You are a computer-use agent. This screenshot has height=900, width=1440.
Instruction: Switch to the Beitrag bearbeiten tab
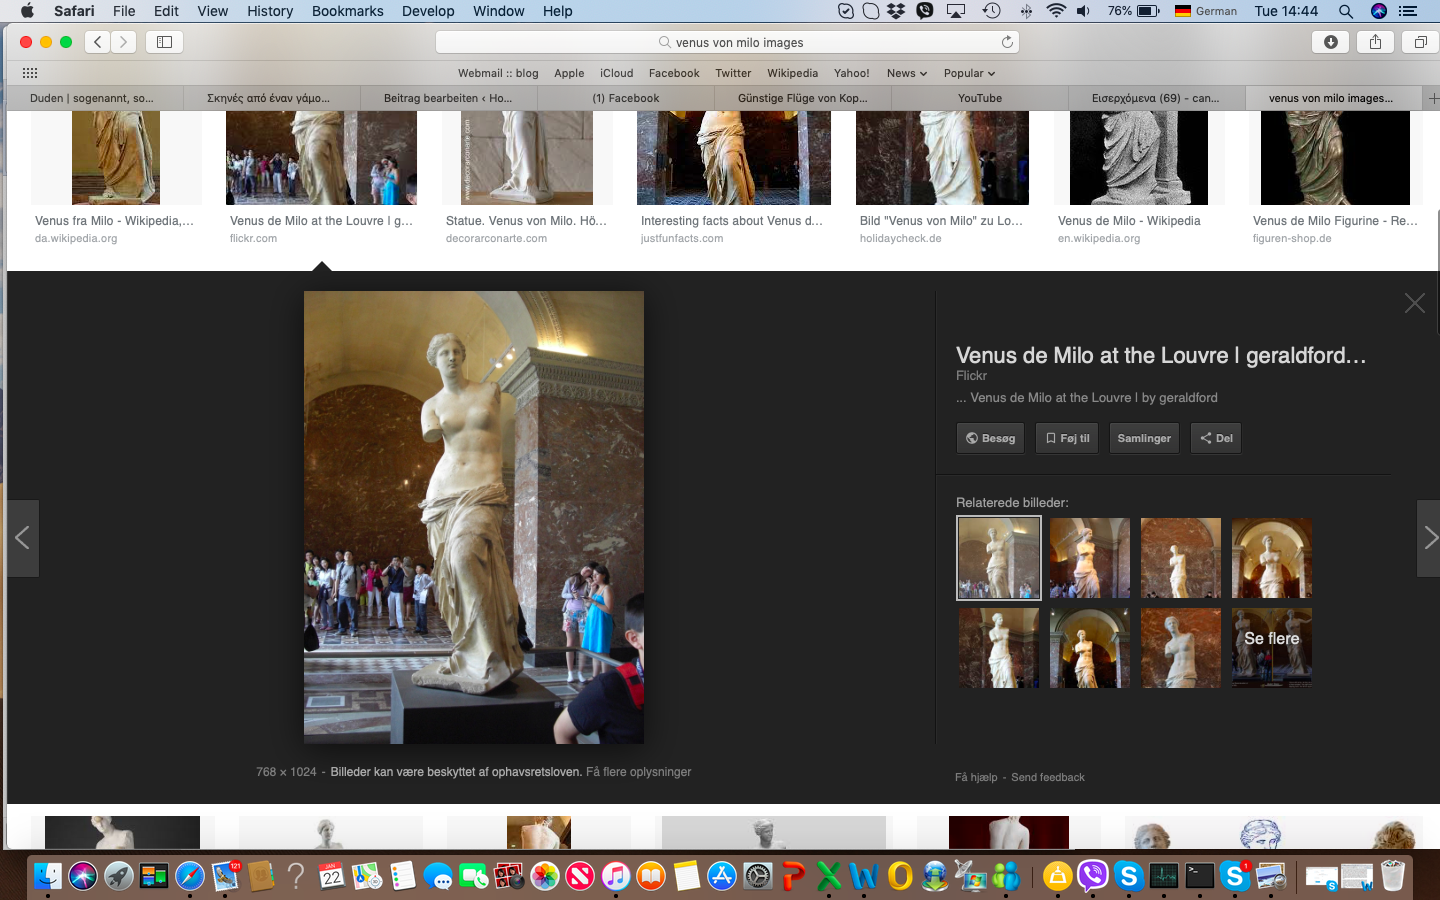[448, 98]
